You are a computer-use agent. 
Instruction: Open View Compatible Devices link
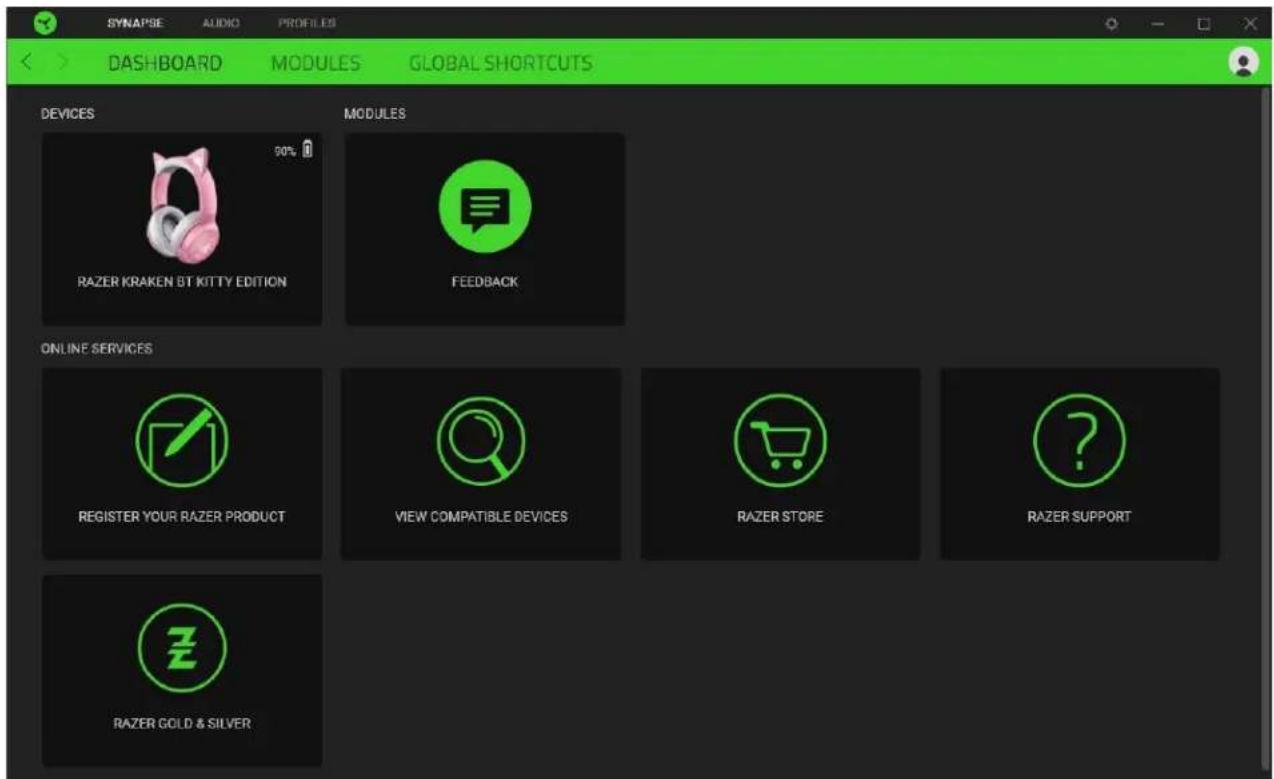[481, 517]
